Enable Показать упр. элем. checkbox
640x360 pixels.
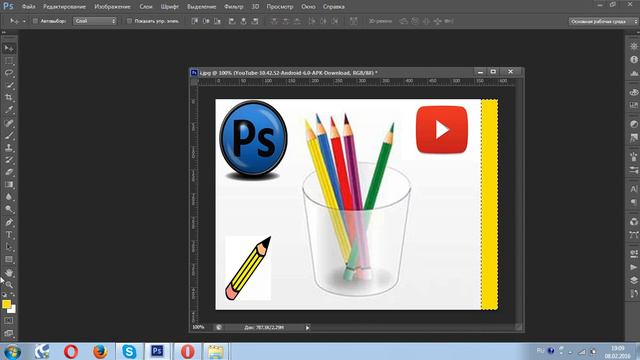click(x=129, y=21)
